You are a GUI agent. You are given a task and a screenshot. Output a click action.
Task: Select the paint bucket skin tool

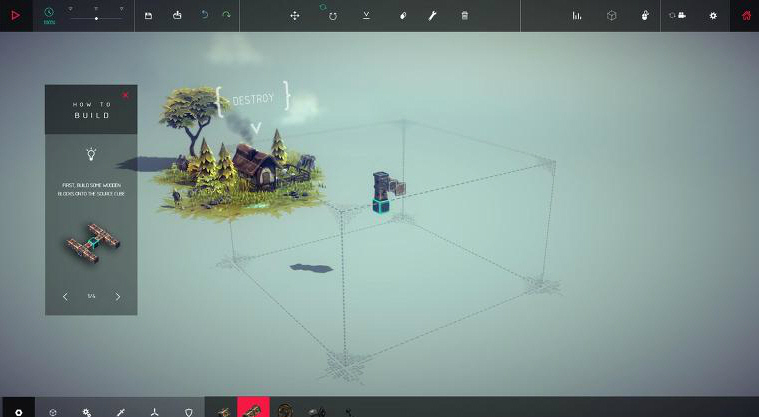403,16
